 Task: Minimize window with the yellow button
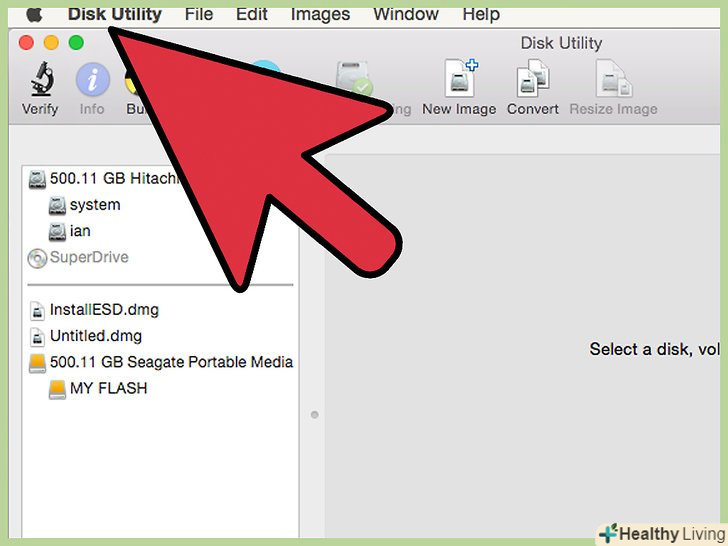click(x=51, y=43)
